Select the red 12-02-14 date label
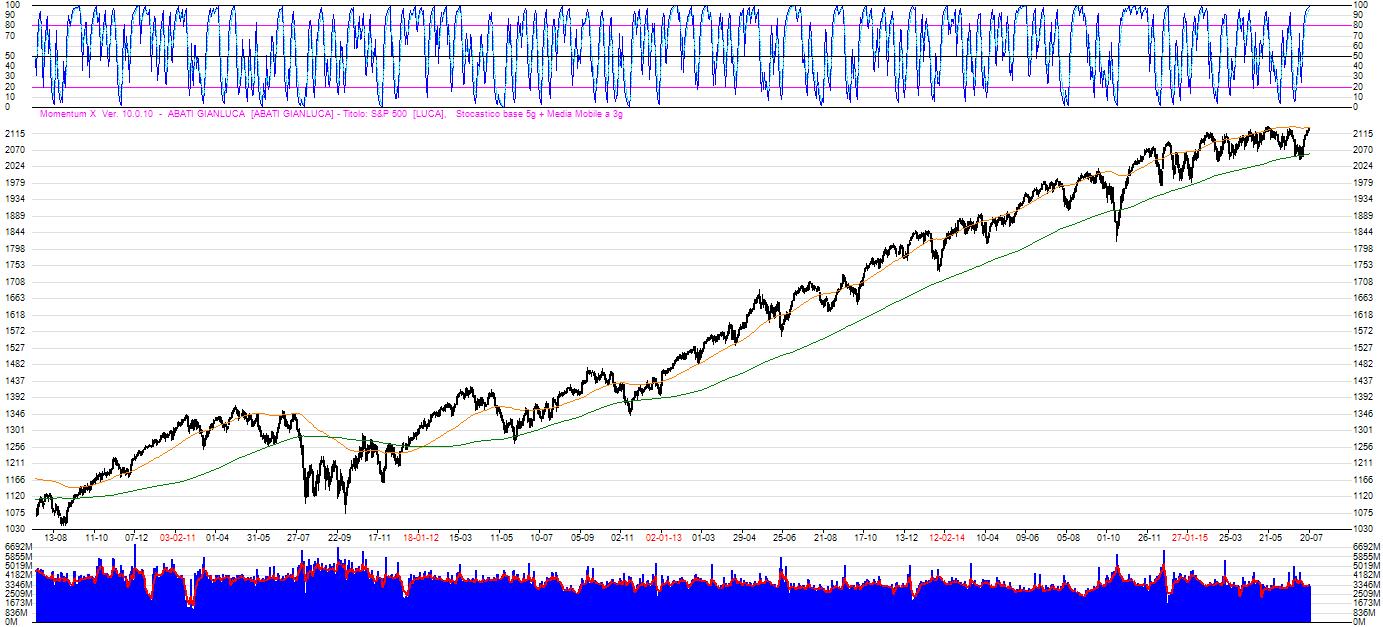Viewport: 1383px width, 627px height. tap(947, 537)
